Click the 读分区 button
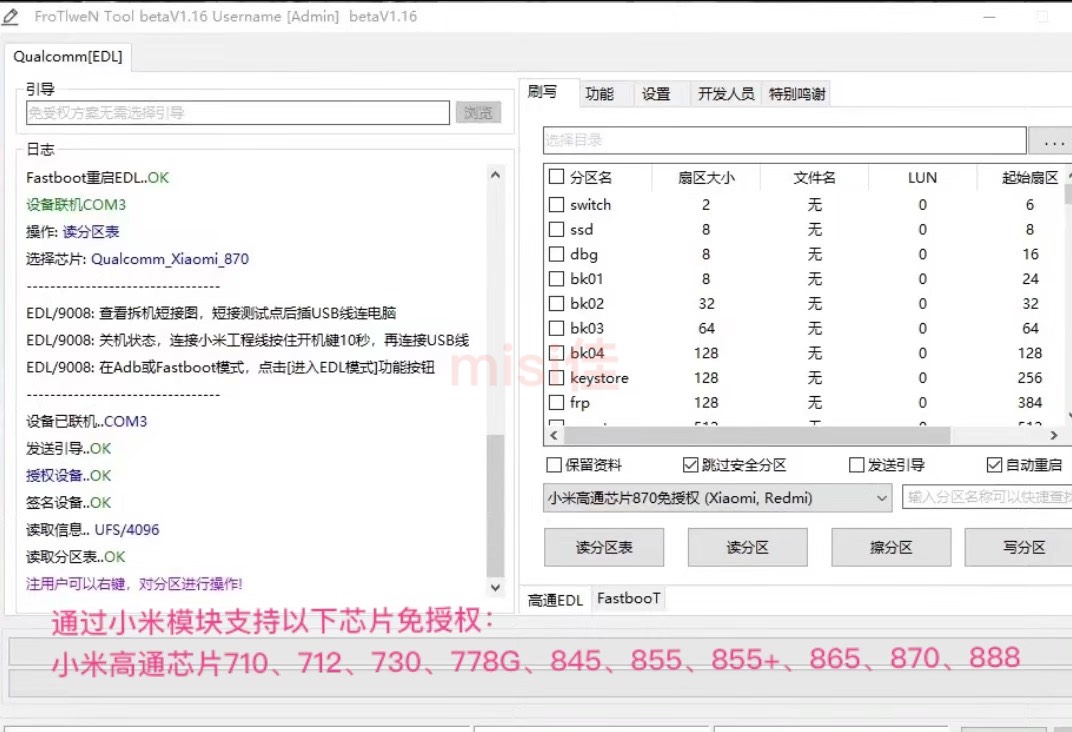This screenshot has height=732, width=1072. click(x=747, y=547)
